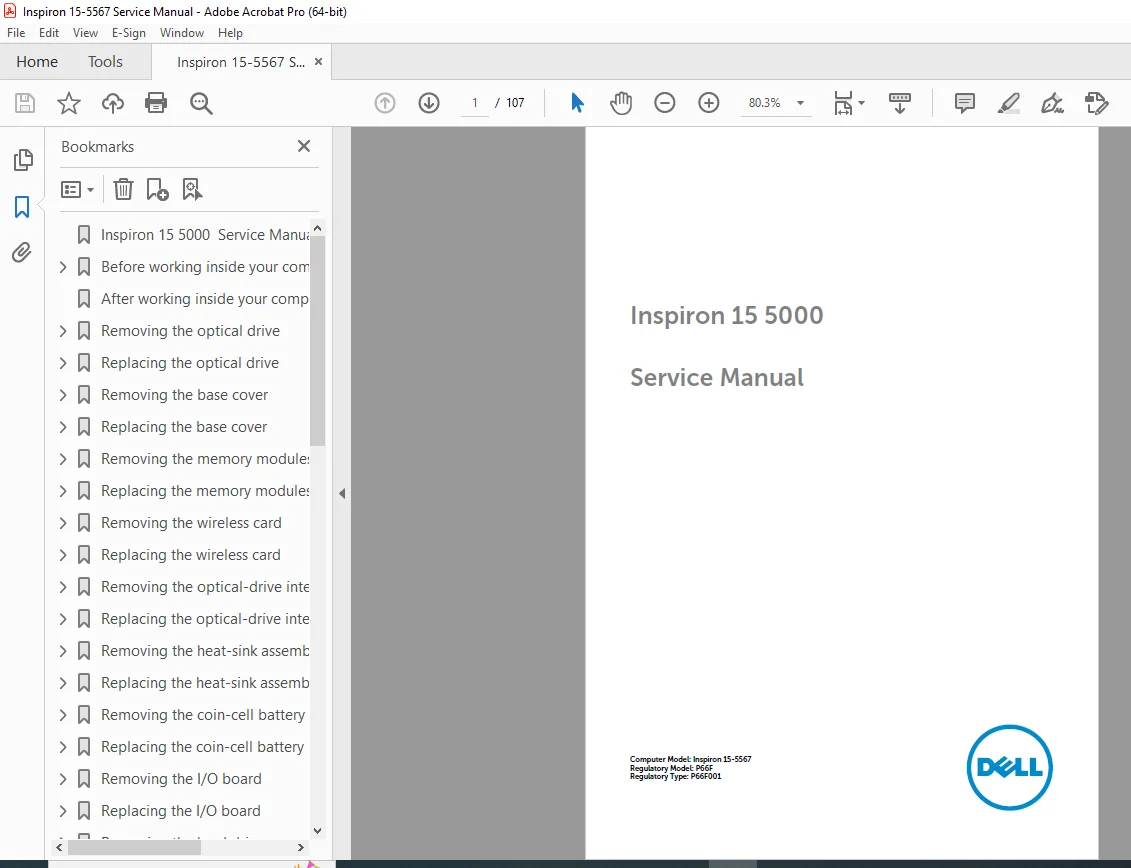This screenshot has width=1131, height=868.
Task: Add a comment sticky note
Action: tap(964, 103)
